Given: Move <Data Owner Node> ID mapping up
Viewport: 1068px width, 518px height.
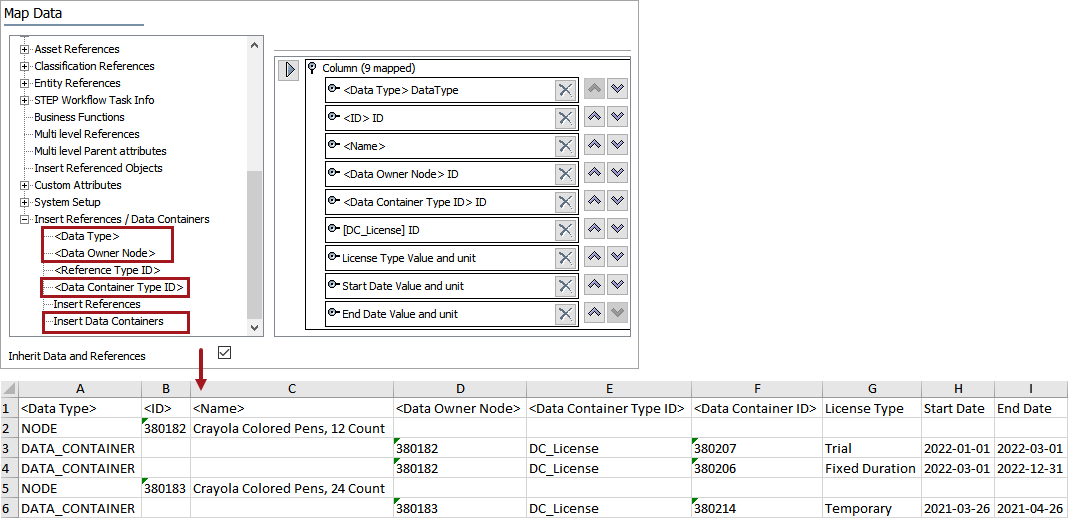Looking at the screenshot, I should point(594,173).
